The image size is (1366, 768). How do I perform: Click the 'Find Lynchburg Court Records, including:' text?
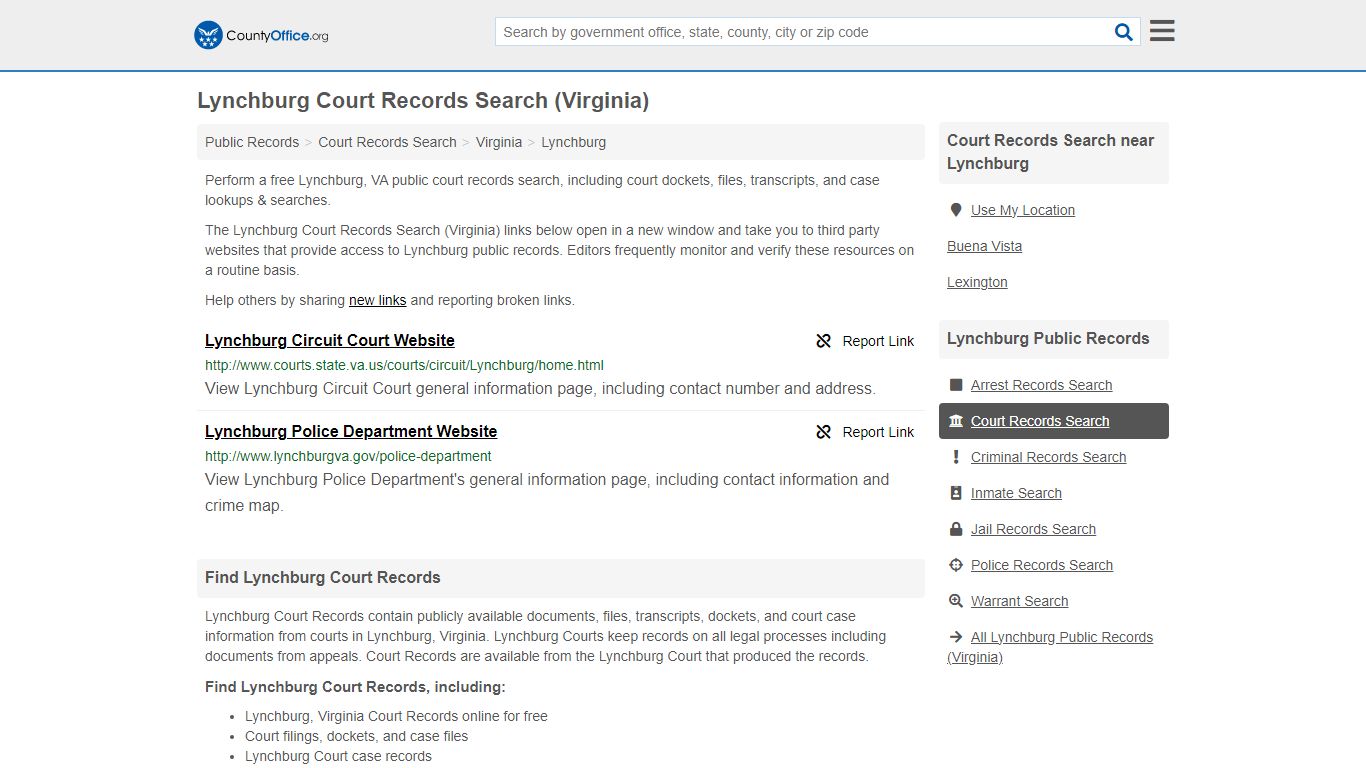coord(355,687)
